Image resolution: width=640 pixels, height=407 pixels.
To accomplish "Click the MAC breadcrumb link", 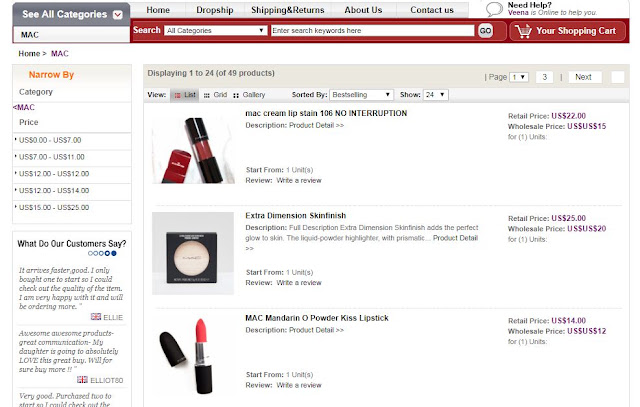I will click(60, 53).
